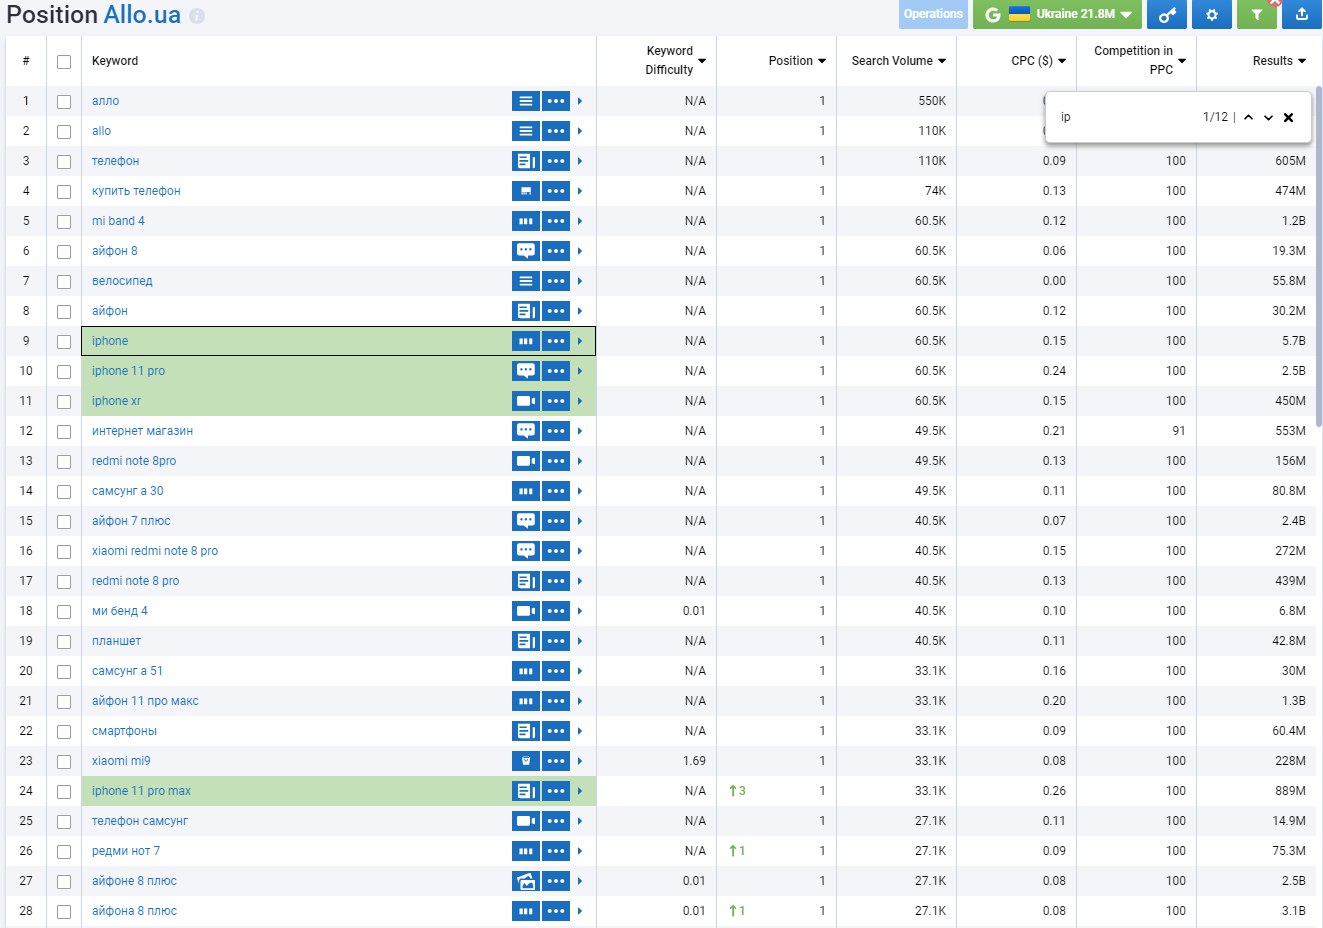Screen dimensions: 1323x928
Task: Open CPC ($) column sort dropdown
Action: click(1062, 61)
